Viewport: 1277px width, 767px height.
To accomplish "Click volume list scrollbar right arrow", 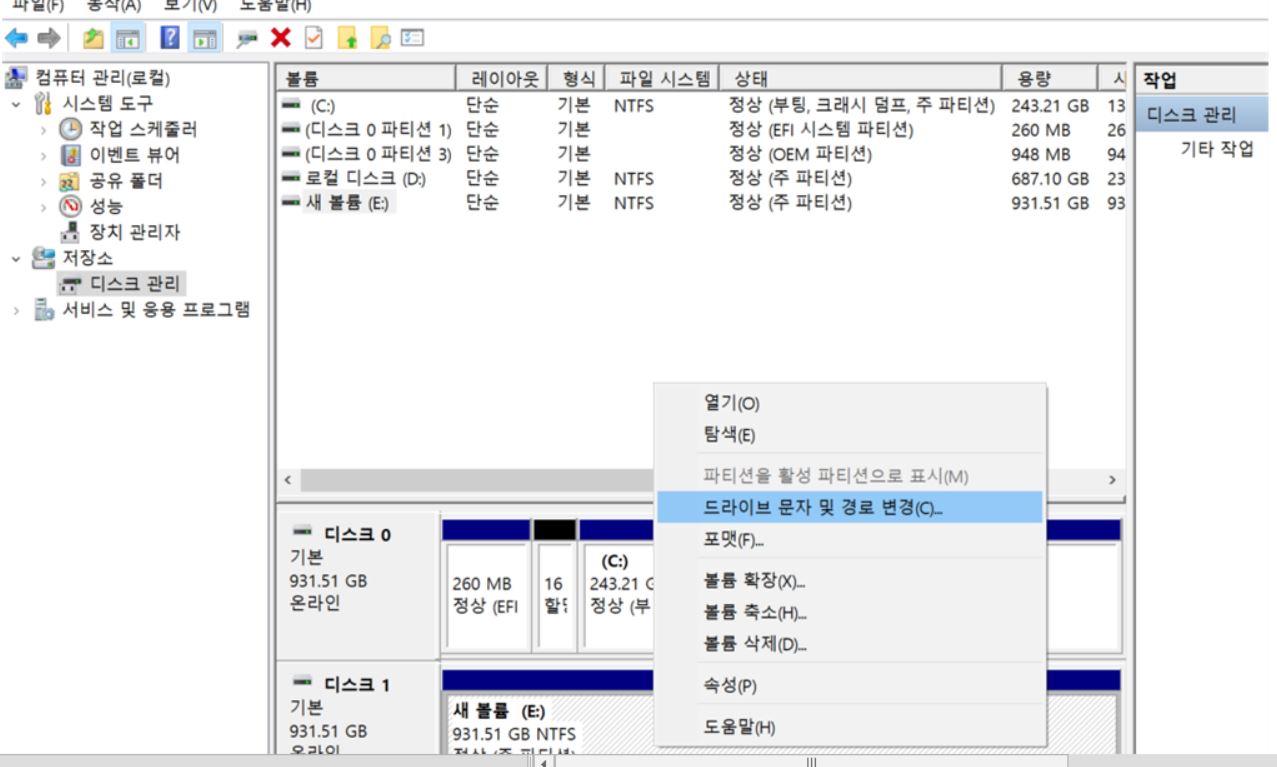I will pyautogui.click(x=1112, y=481).
